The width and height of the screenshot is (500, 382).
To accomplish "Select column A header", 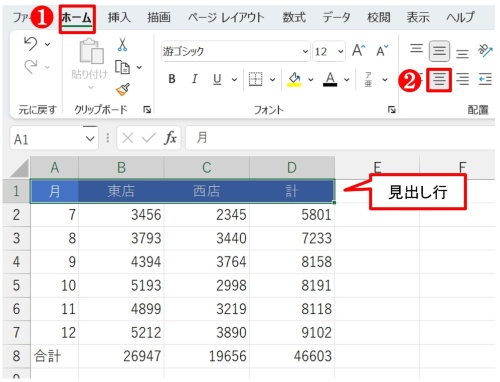I will click(54, 167).
